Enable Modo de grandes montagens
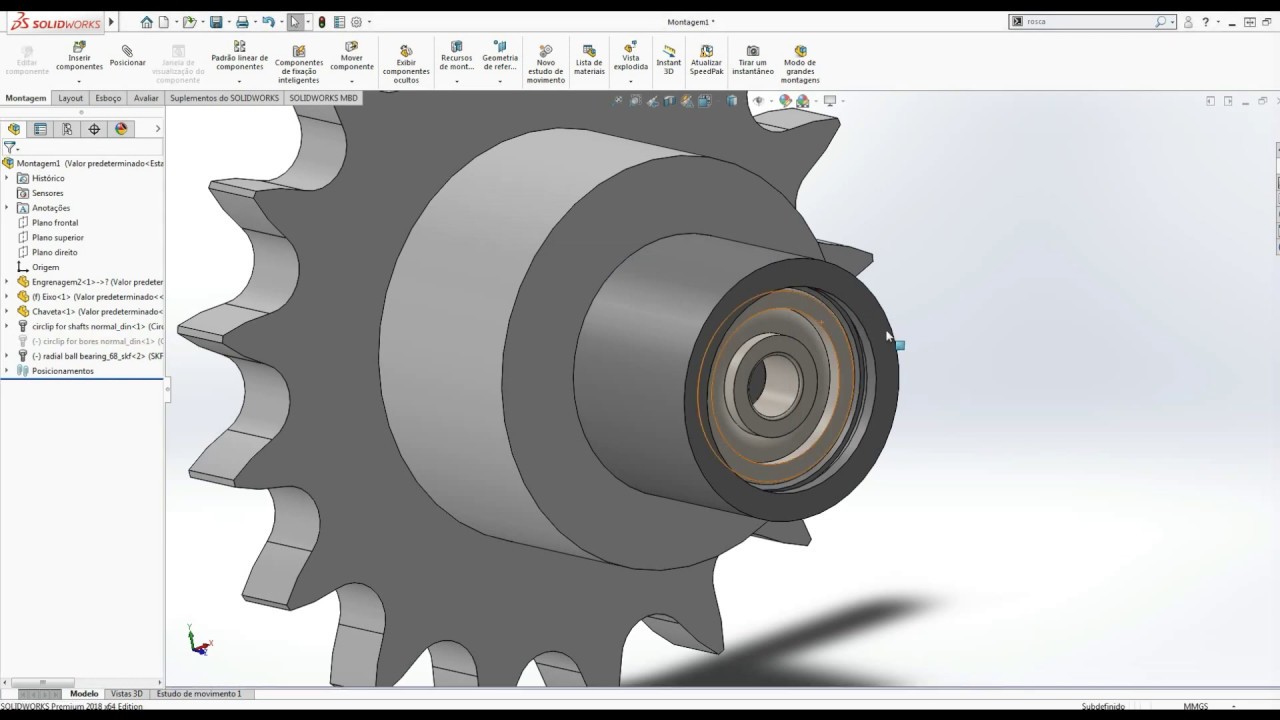Image resolution: width=1280 pixels, height=720 pixels. [800, 64]
